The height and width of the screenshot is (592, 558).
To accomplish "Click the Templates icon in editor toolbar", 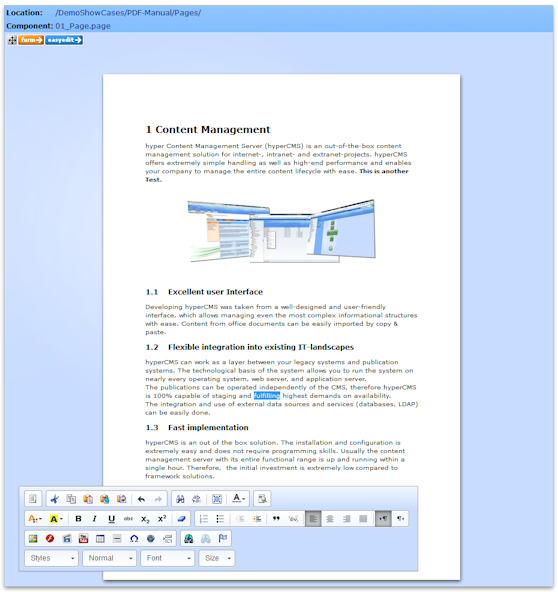I will click(x=33, y=499).
